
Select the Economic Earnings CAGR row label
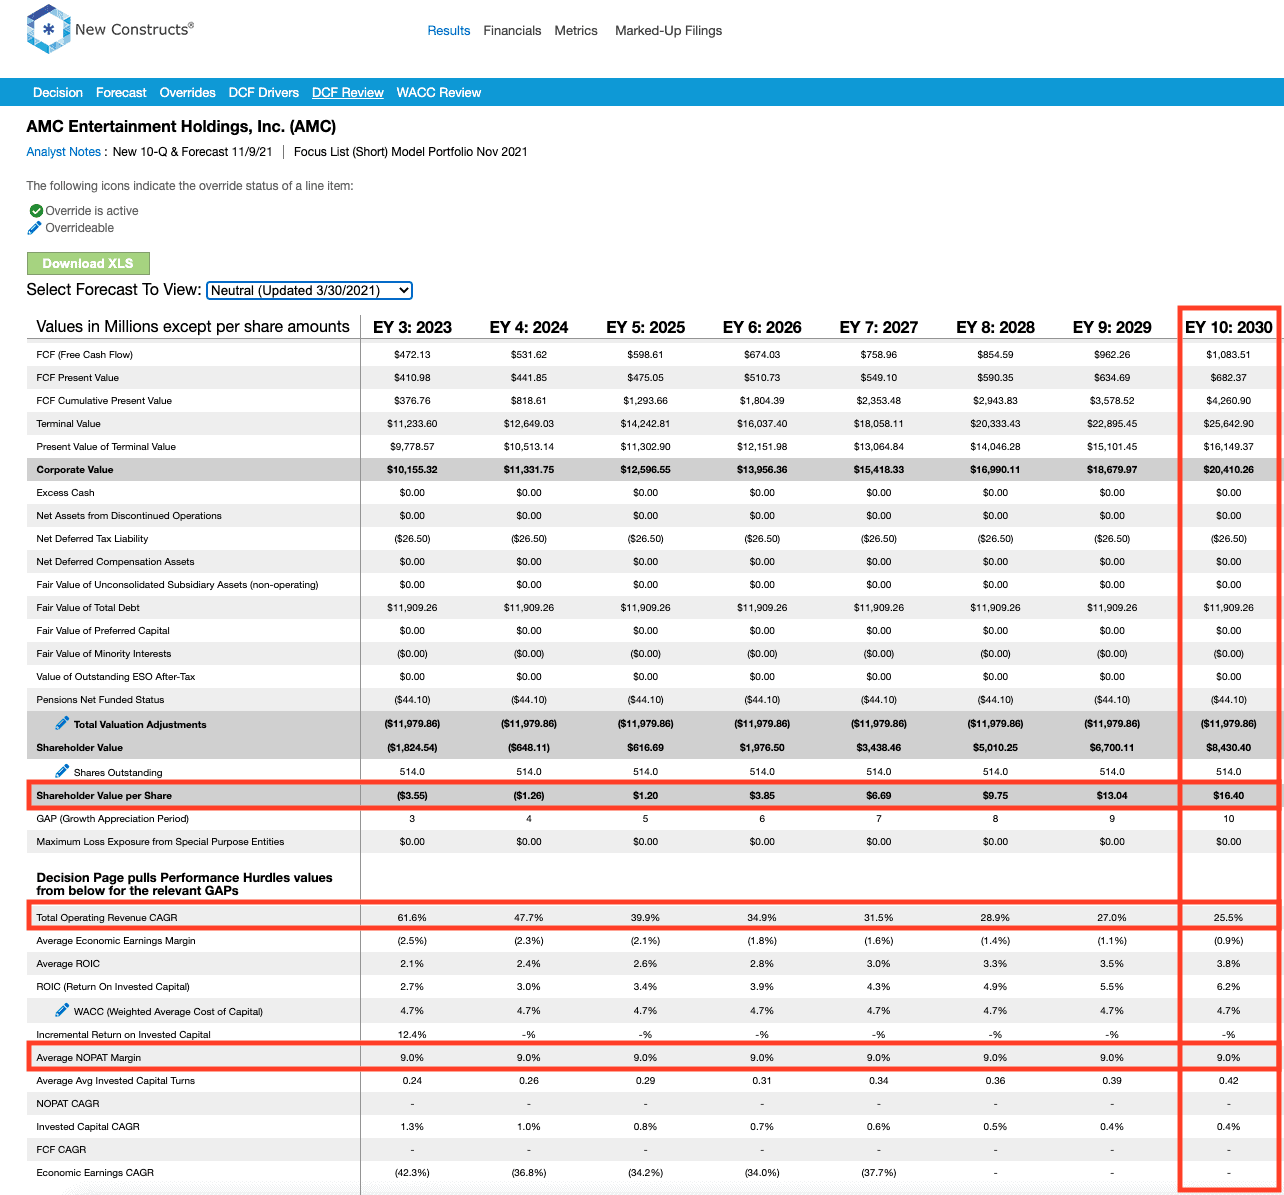(95, 1172)
